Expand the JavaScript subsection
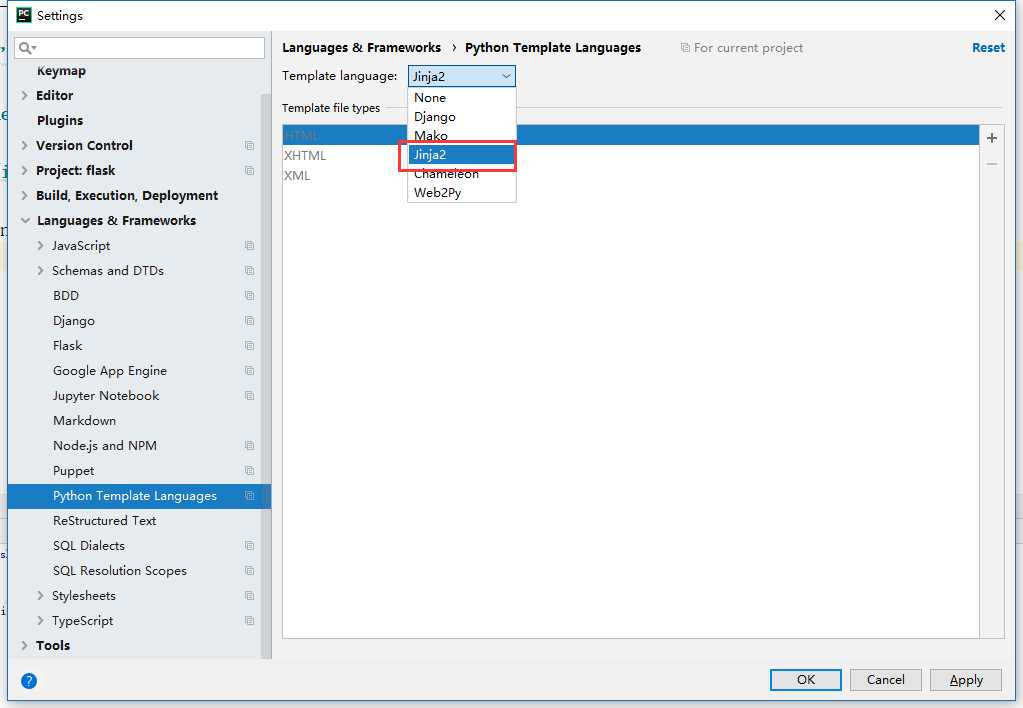The width and height of the screenshot is (1023, 708). tap(40, 245)
